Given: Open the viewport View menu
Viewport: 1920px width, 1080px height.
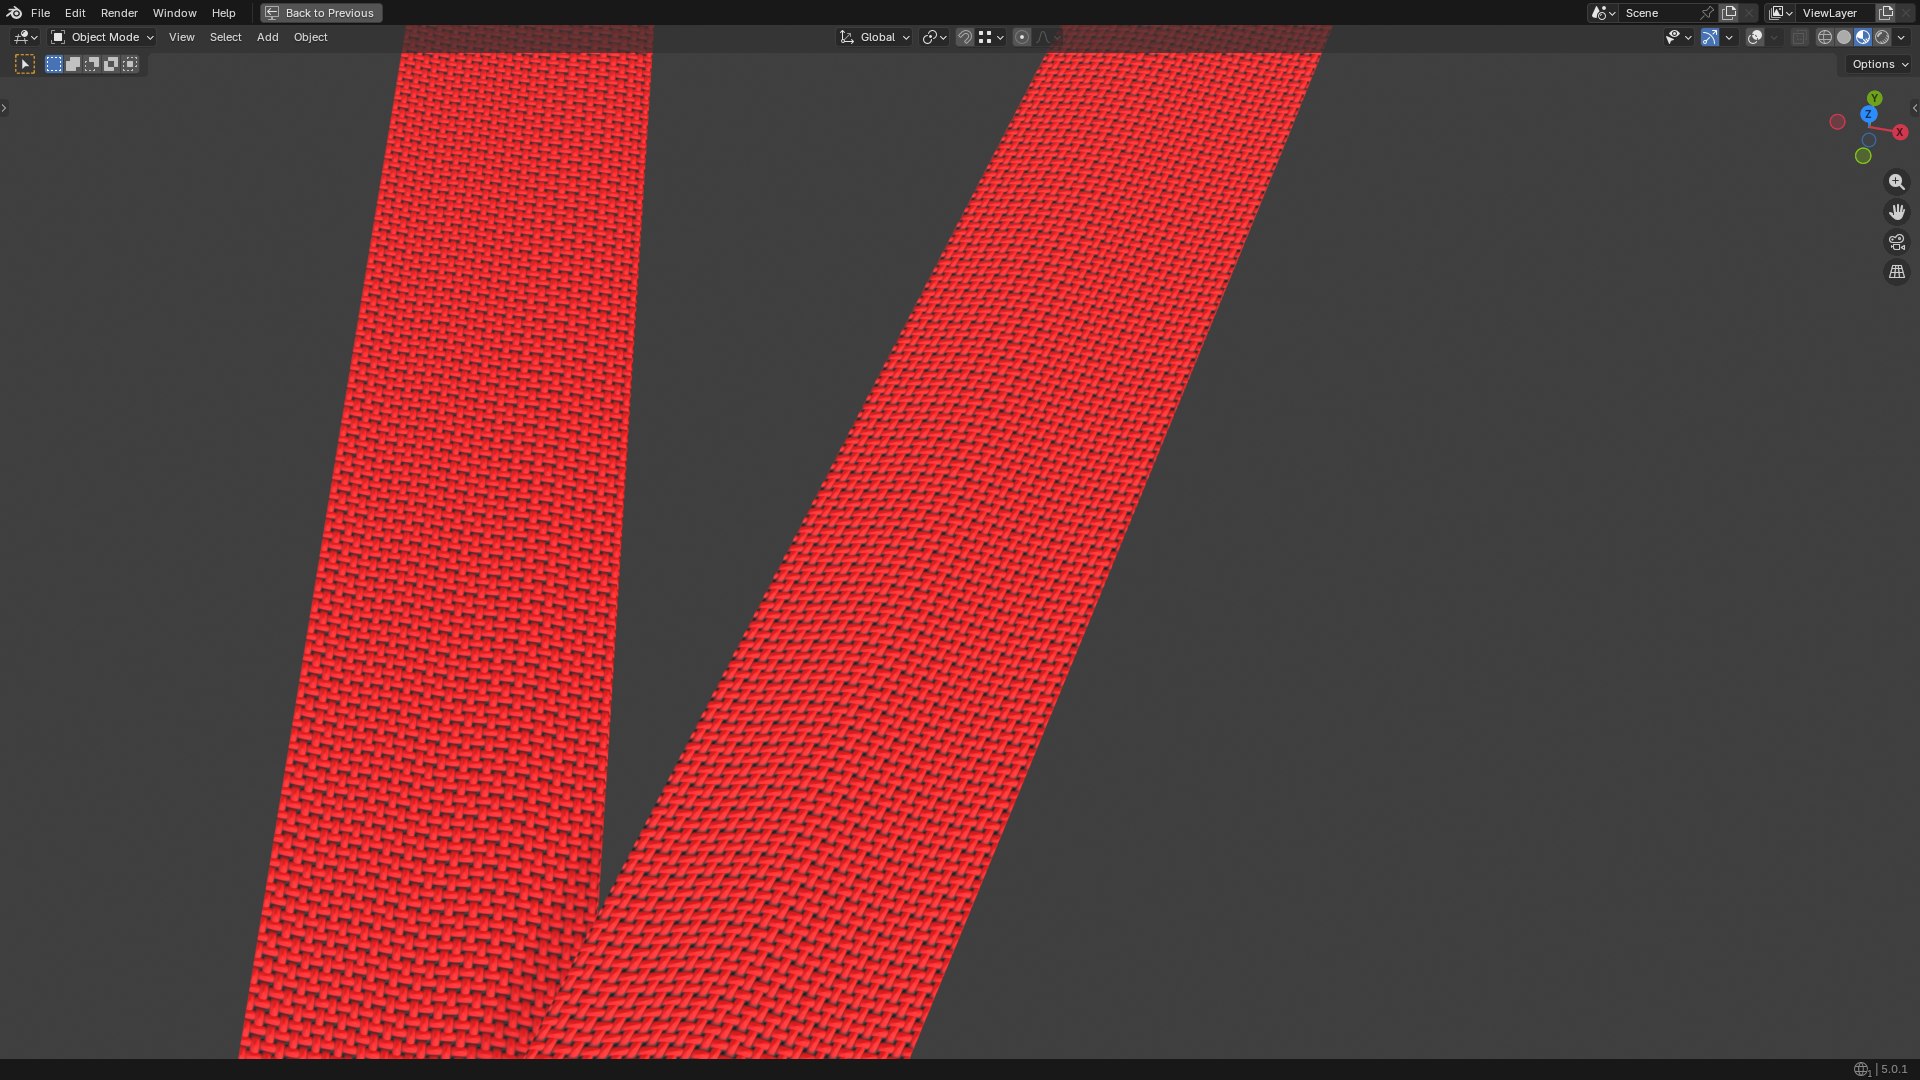Looking at the screenshot, I should (181, 37).
